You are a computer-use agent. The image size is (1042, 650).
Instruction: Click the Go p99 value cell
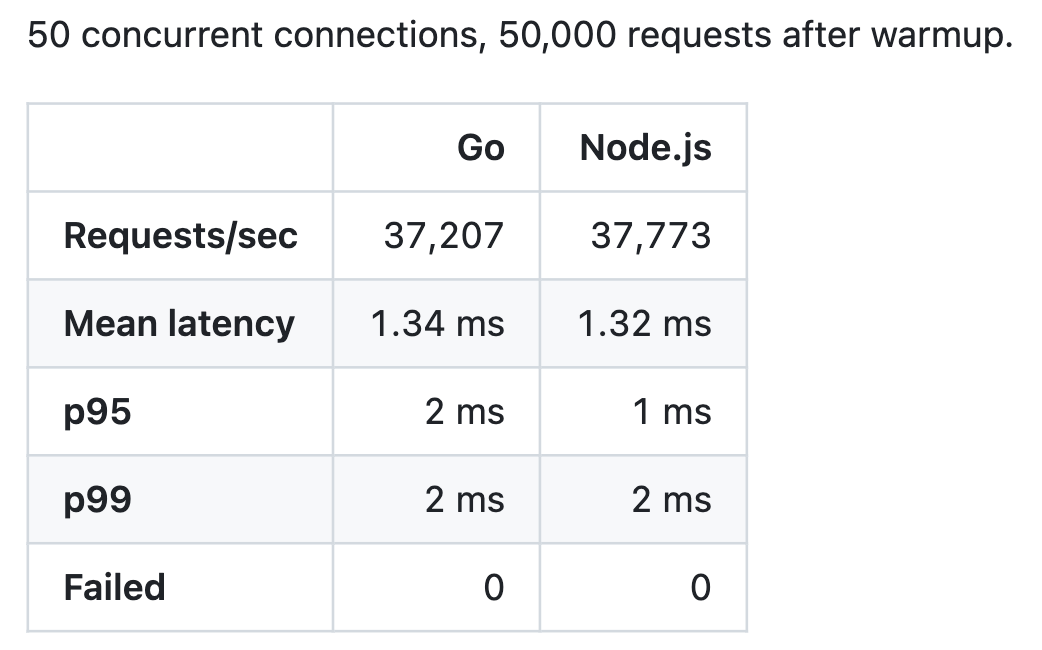click(x=437, y=500)
